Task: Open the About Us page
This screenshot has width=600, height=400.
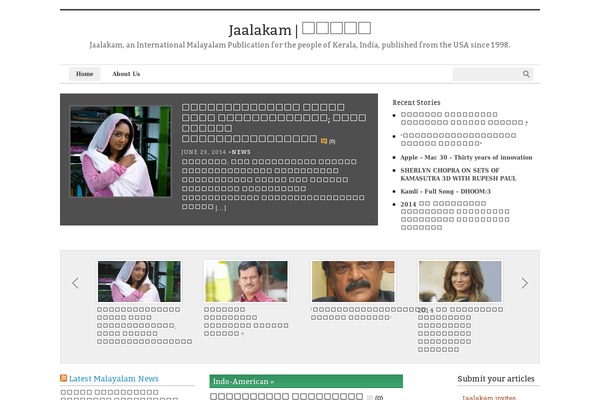Action: (x=126, y=74)
